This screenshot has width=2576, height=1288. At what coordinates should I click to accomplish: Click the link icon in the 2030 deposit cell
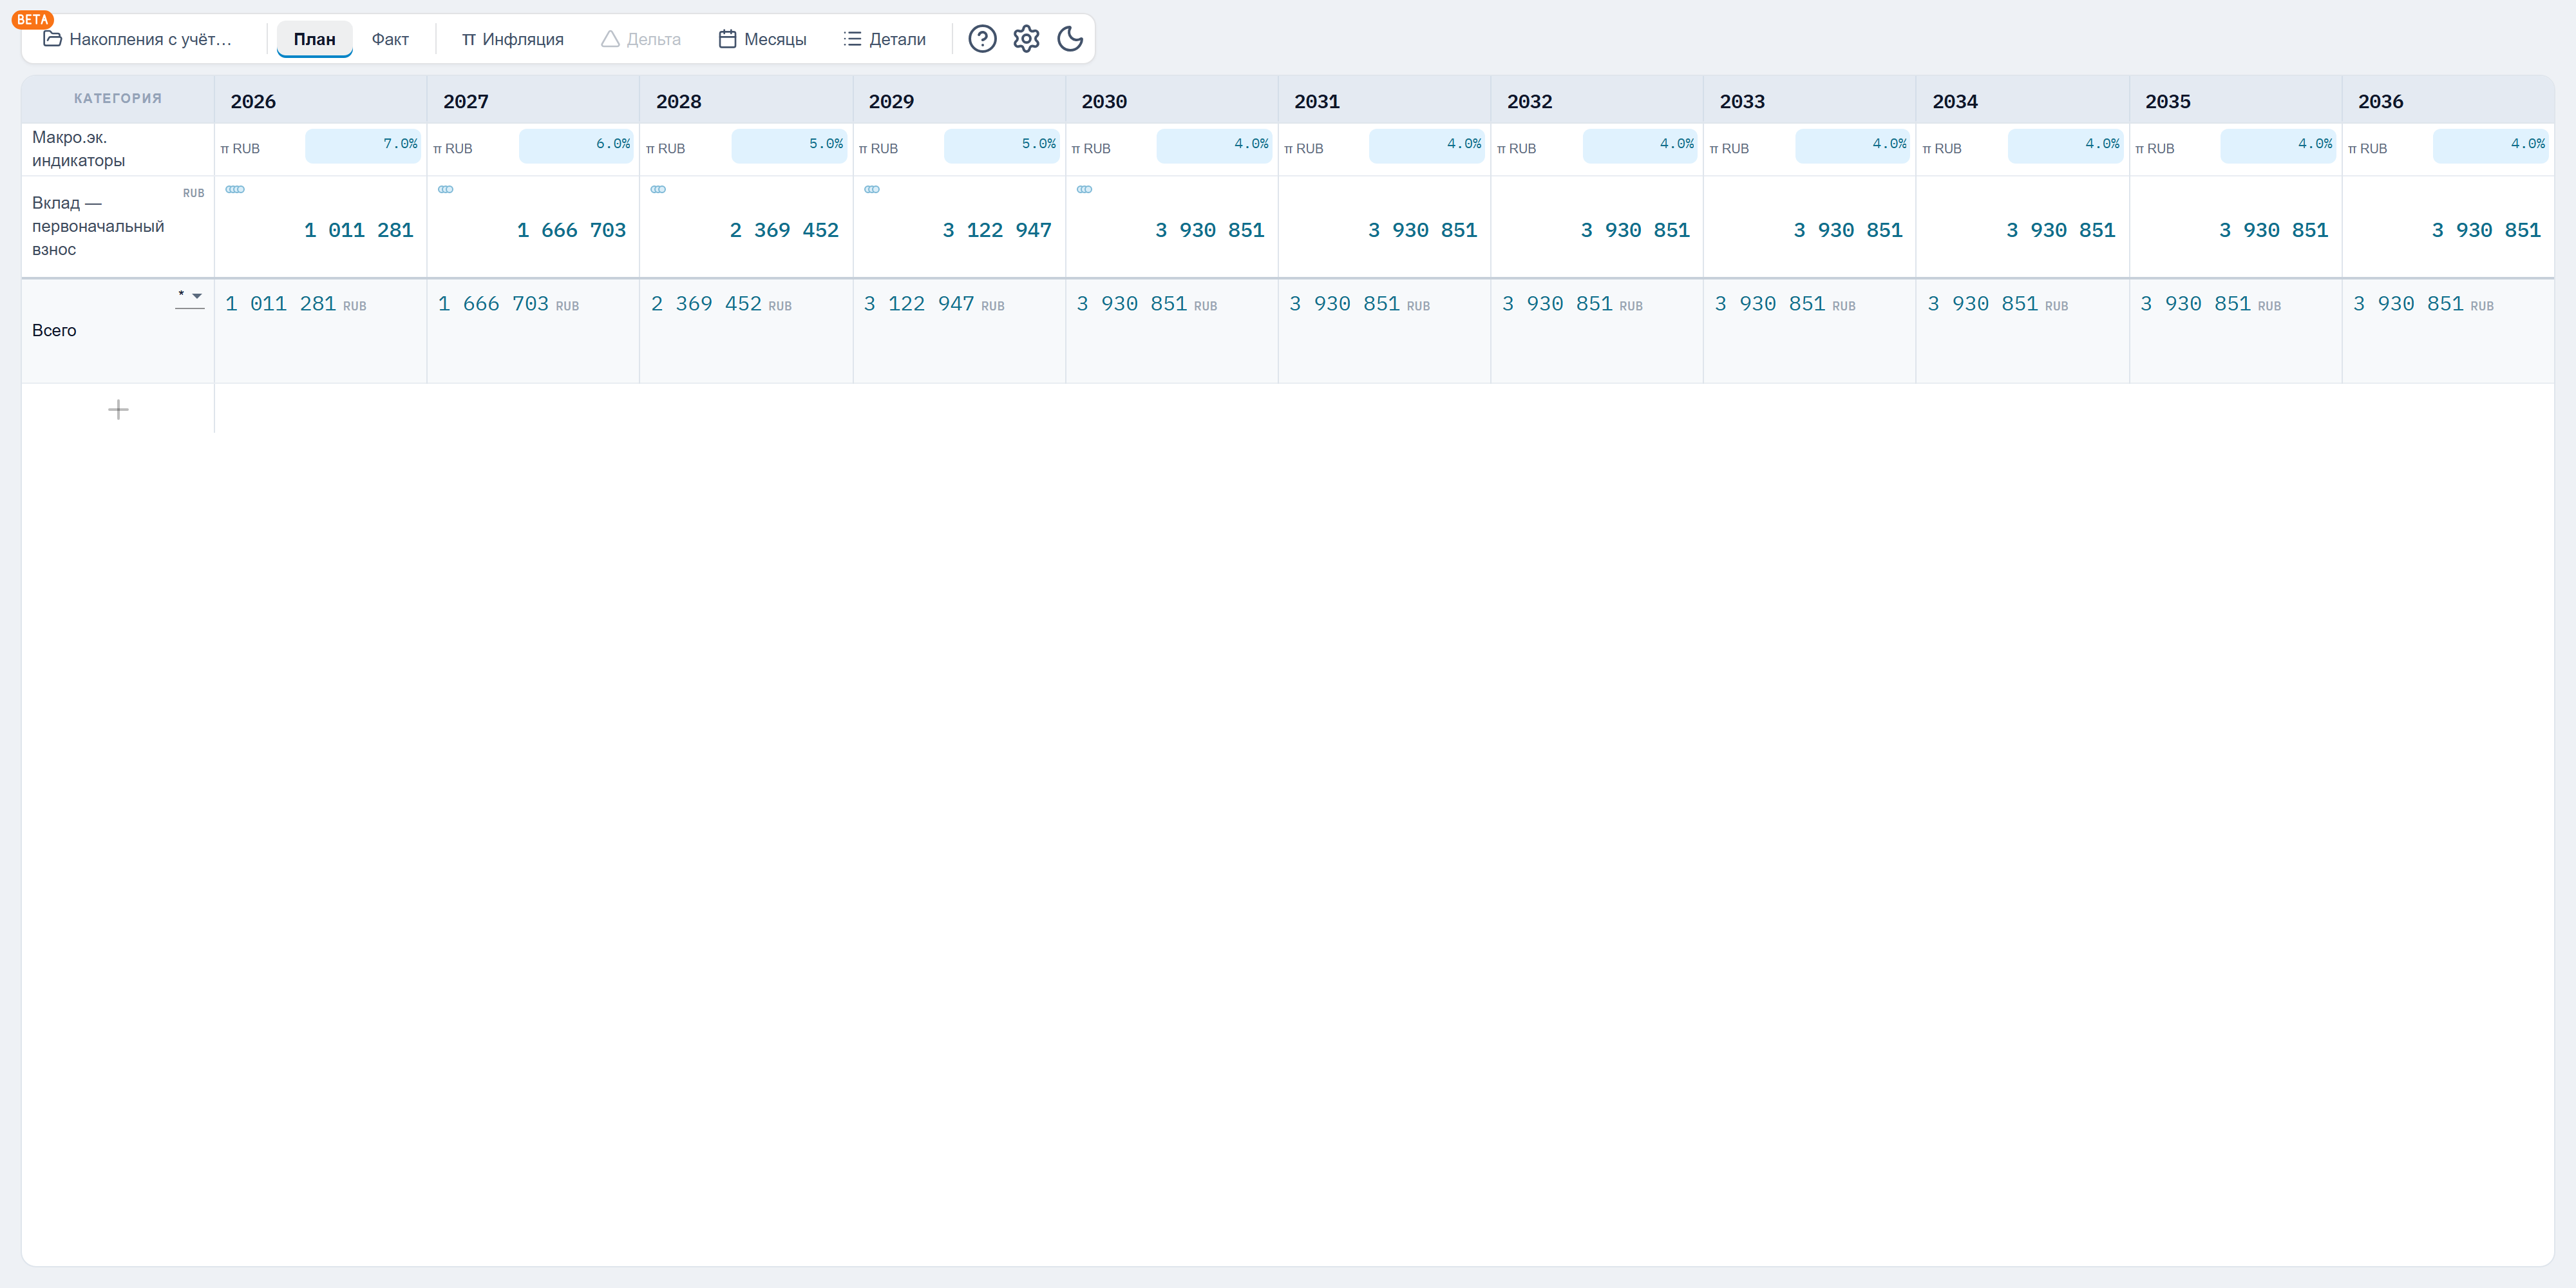(x=1084, y=189)
